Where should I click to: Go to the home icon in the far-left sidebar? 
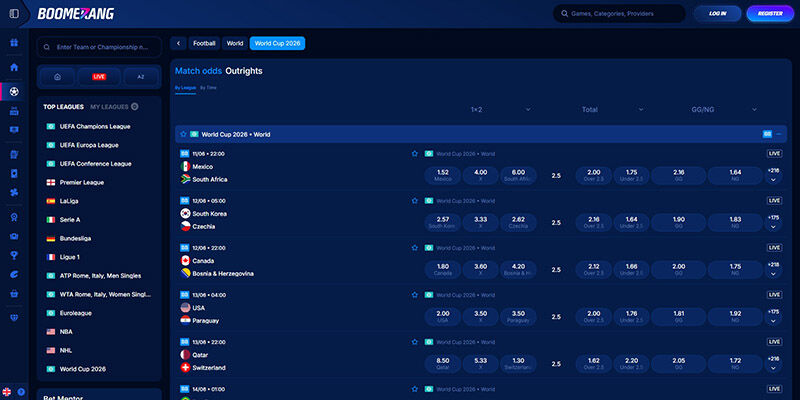pos(14,67)
